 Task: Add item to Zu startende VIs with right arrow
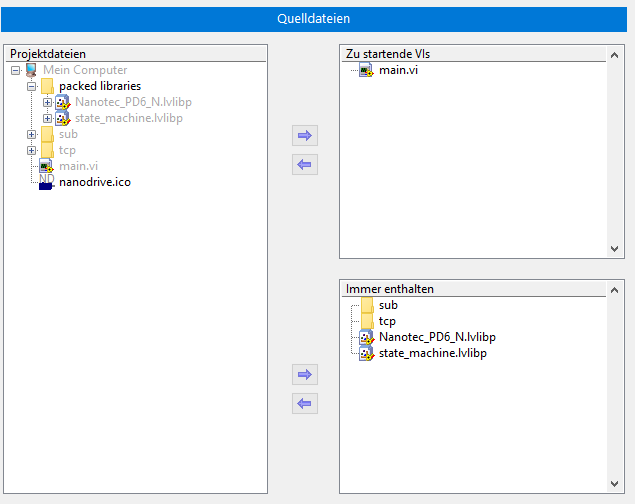click(305, 136)
